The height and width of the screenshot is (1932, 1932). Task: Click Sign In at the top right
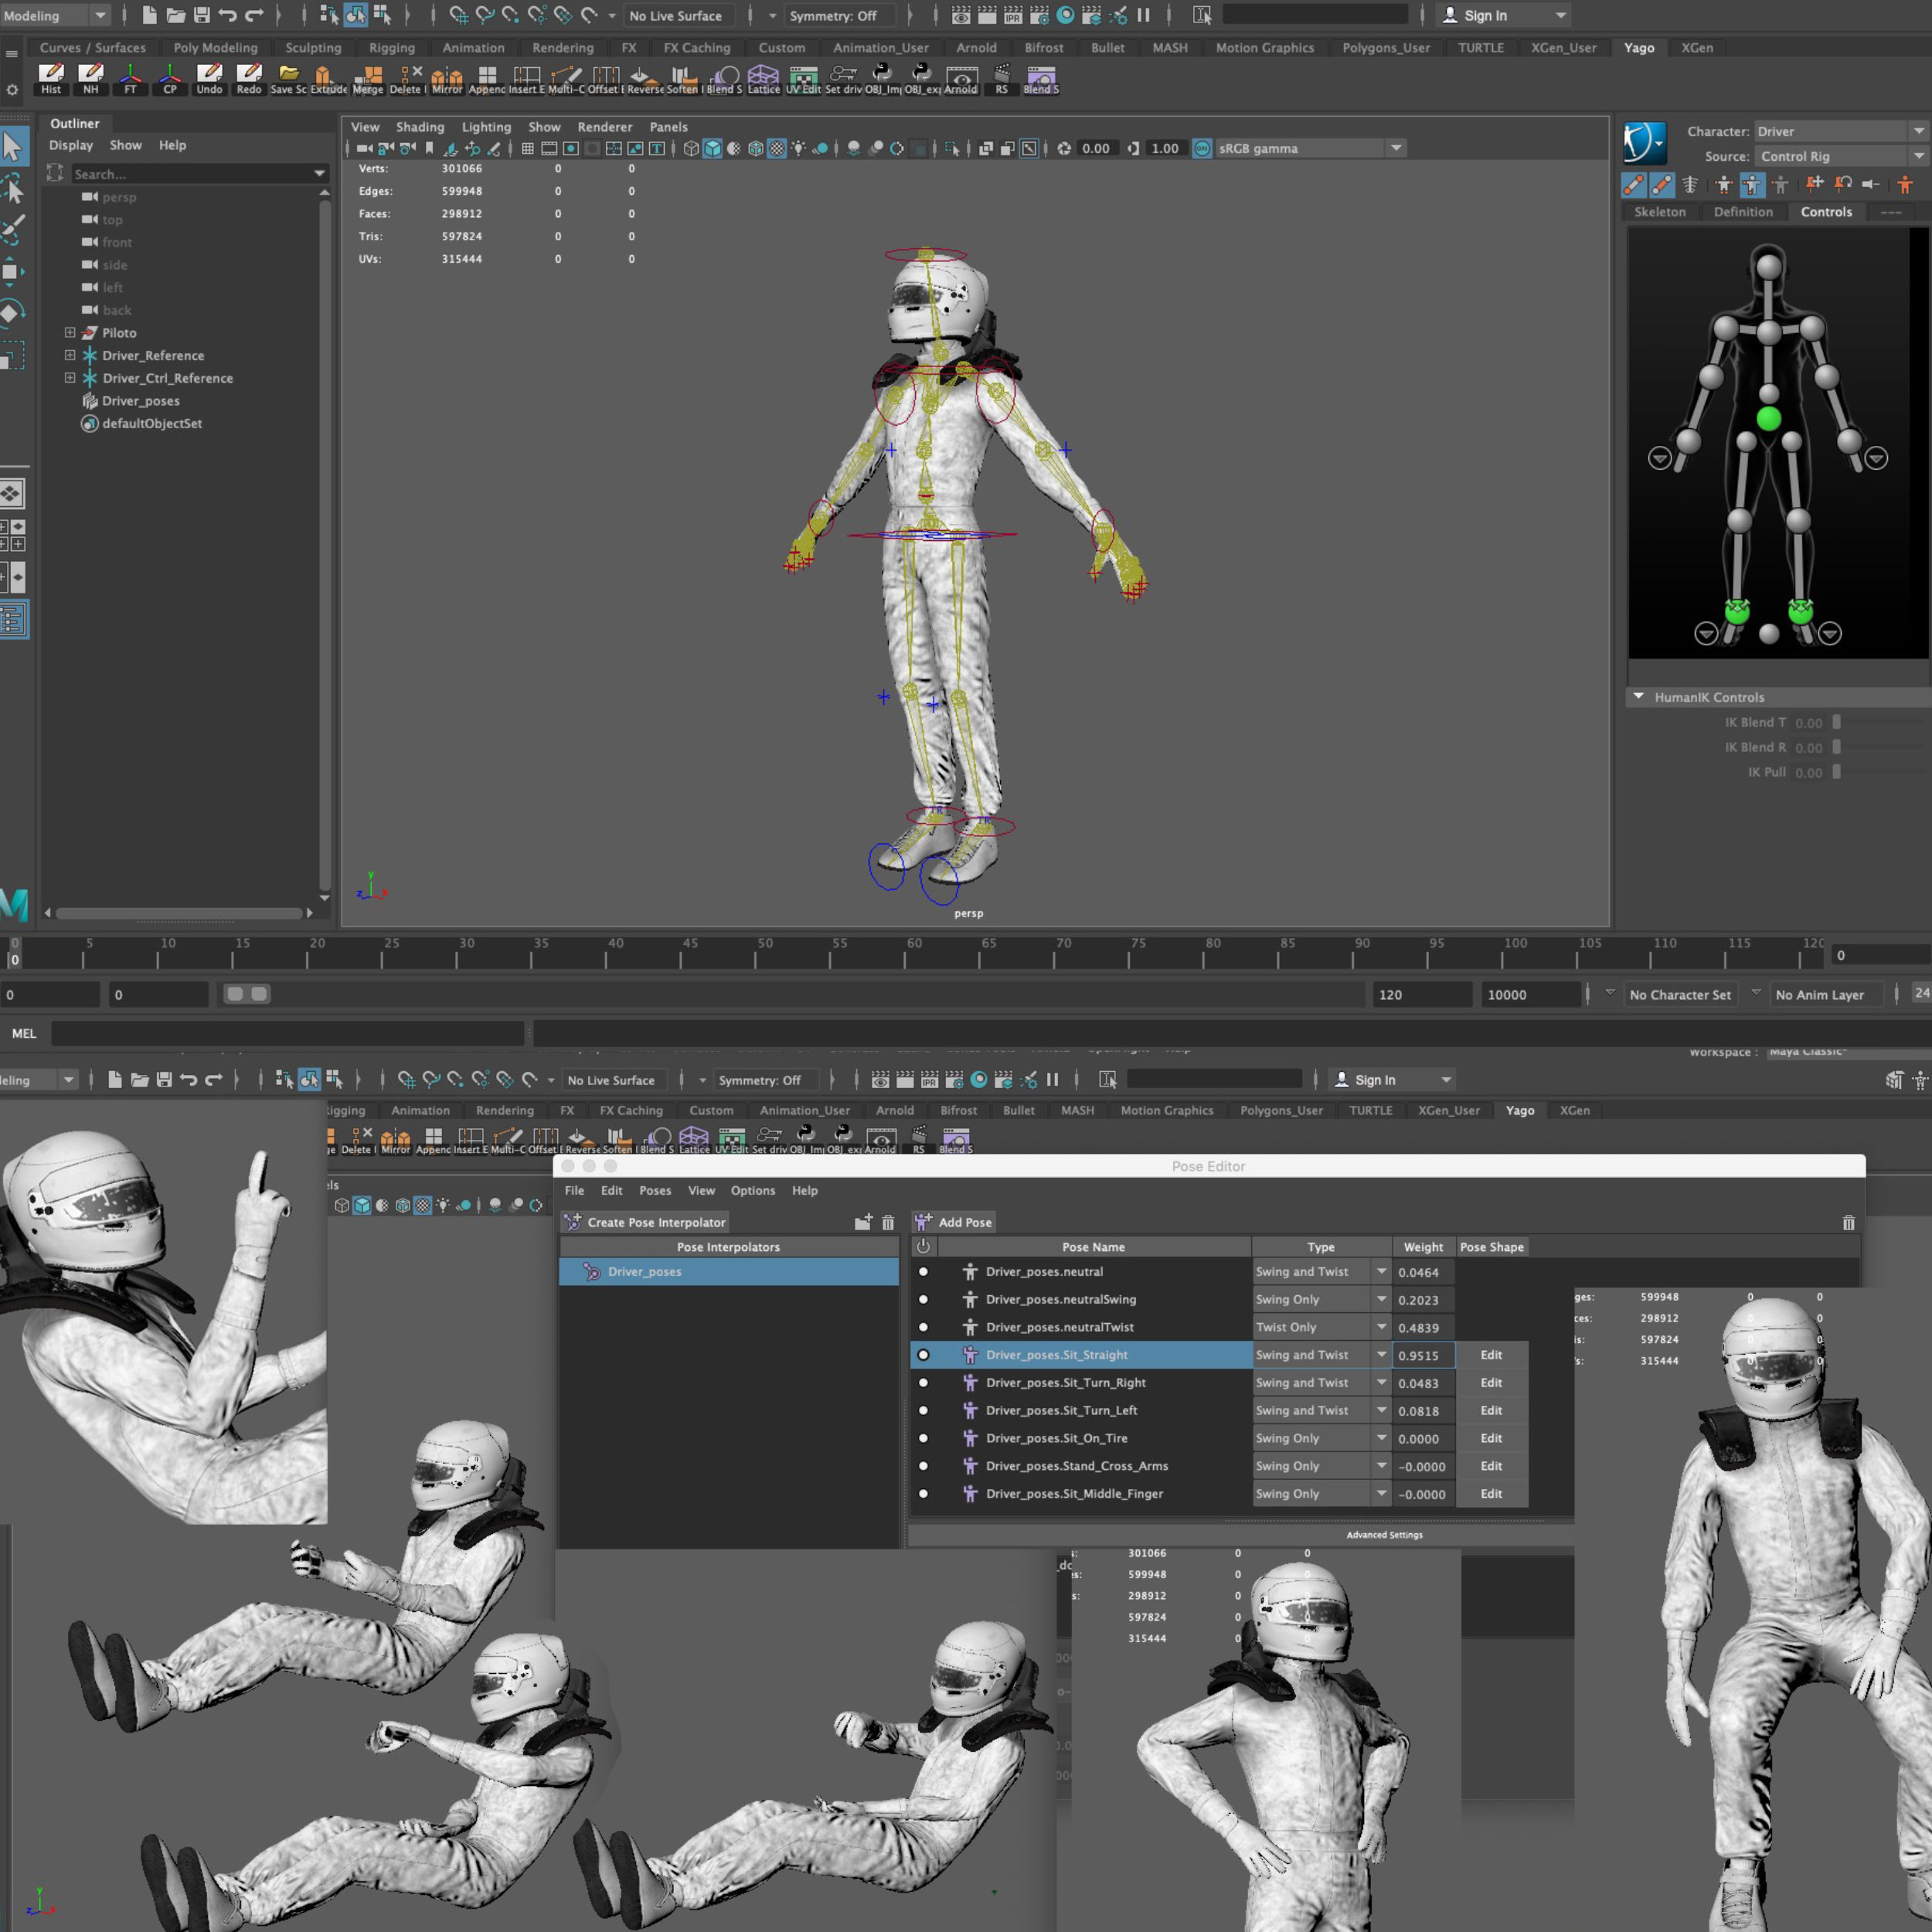tap(1485, 15)
